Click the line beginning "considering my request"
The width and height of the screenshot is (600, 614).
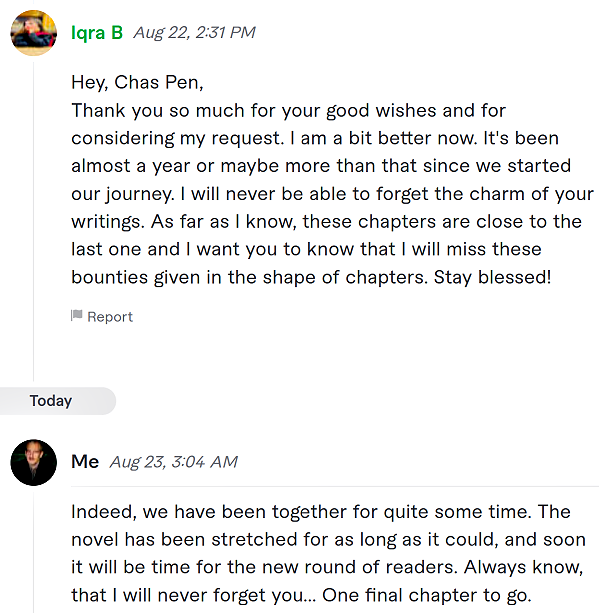tap(315, 139)
